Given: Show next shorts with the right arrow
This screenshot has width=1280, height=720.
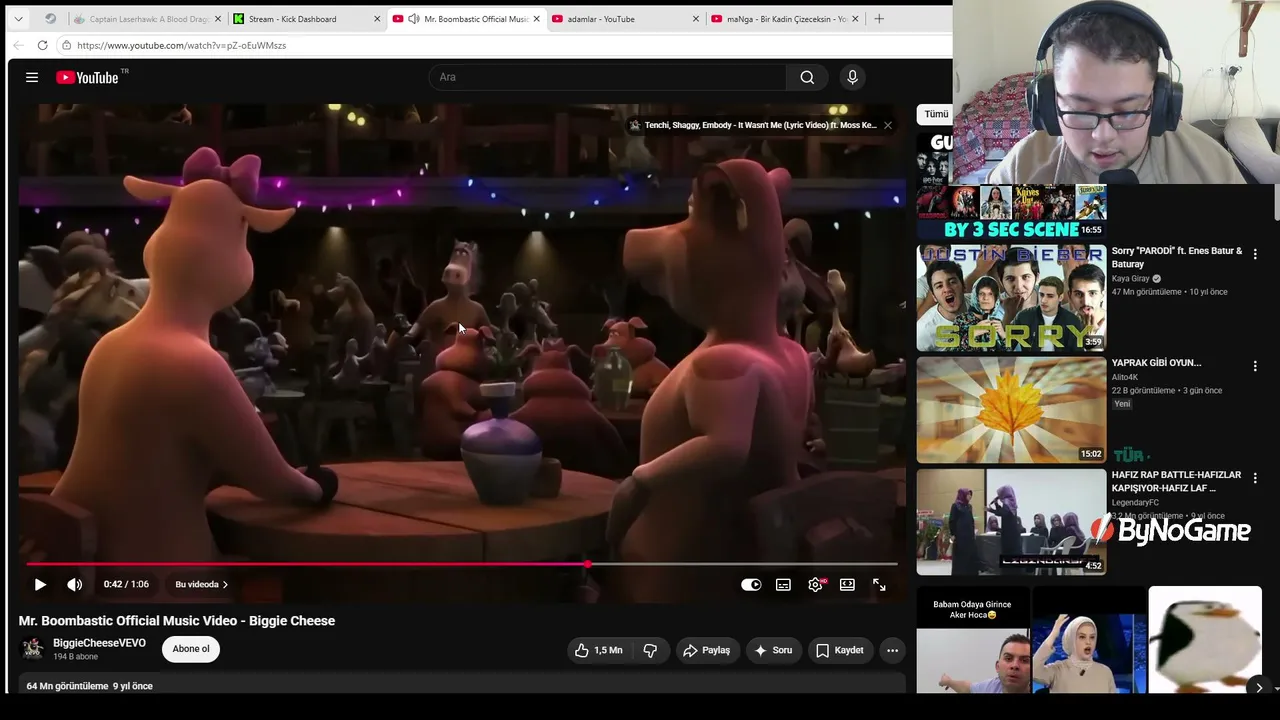Looking at the screenshot, I should [x=1259, y=687].
